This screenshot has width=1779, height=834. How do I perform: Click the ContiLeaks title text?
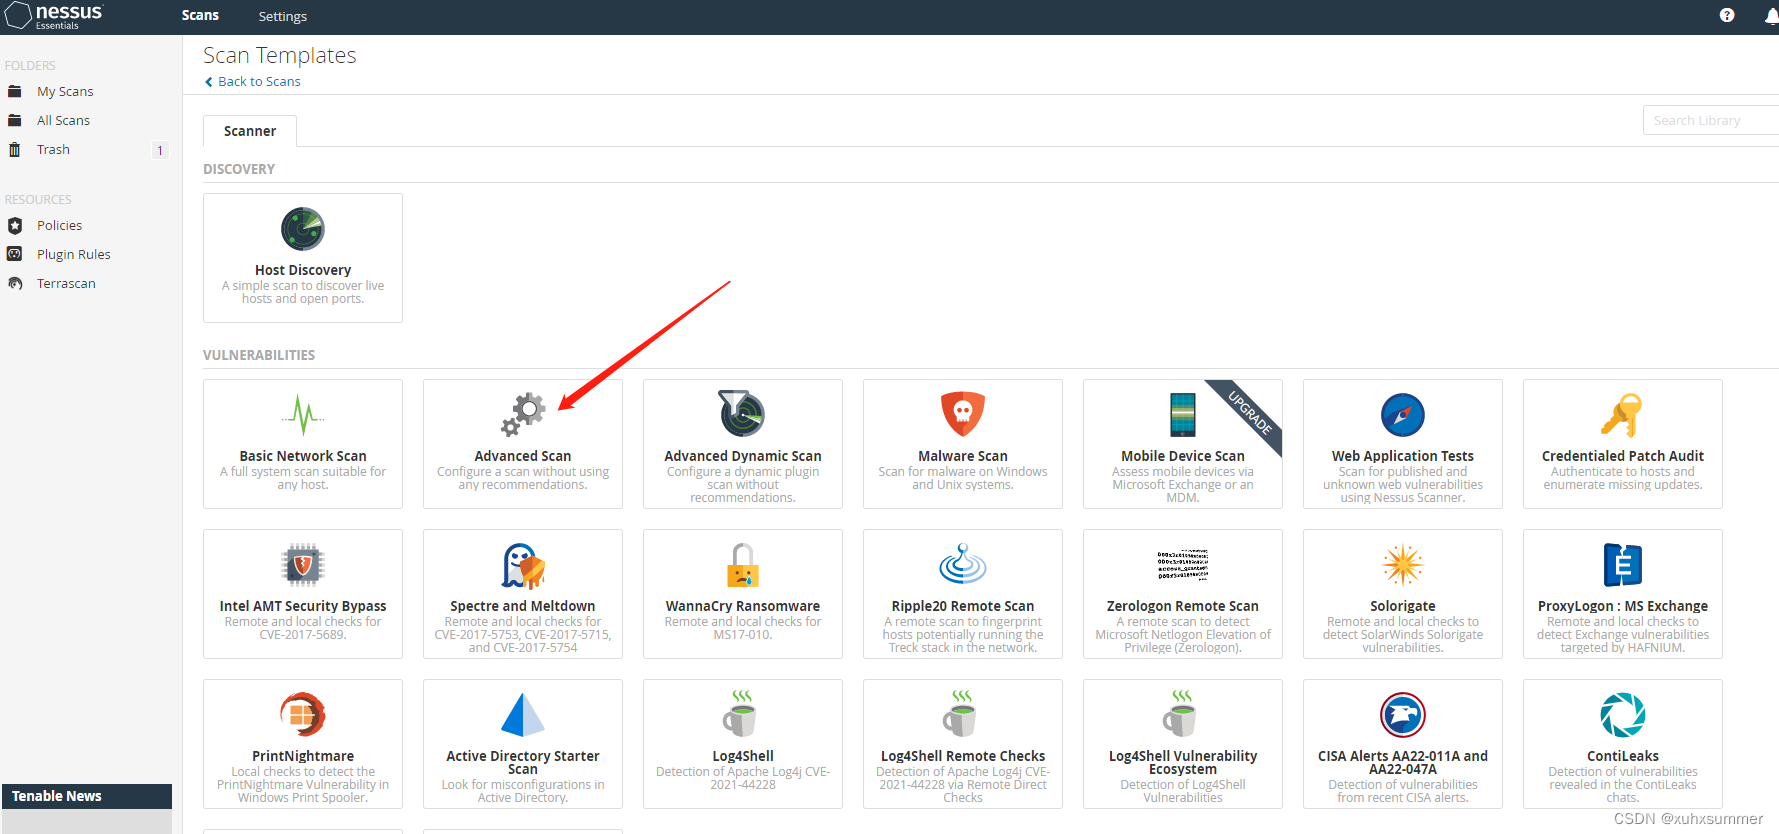tap(1623, 756)
